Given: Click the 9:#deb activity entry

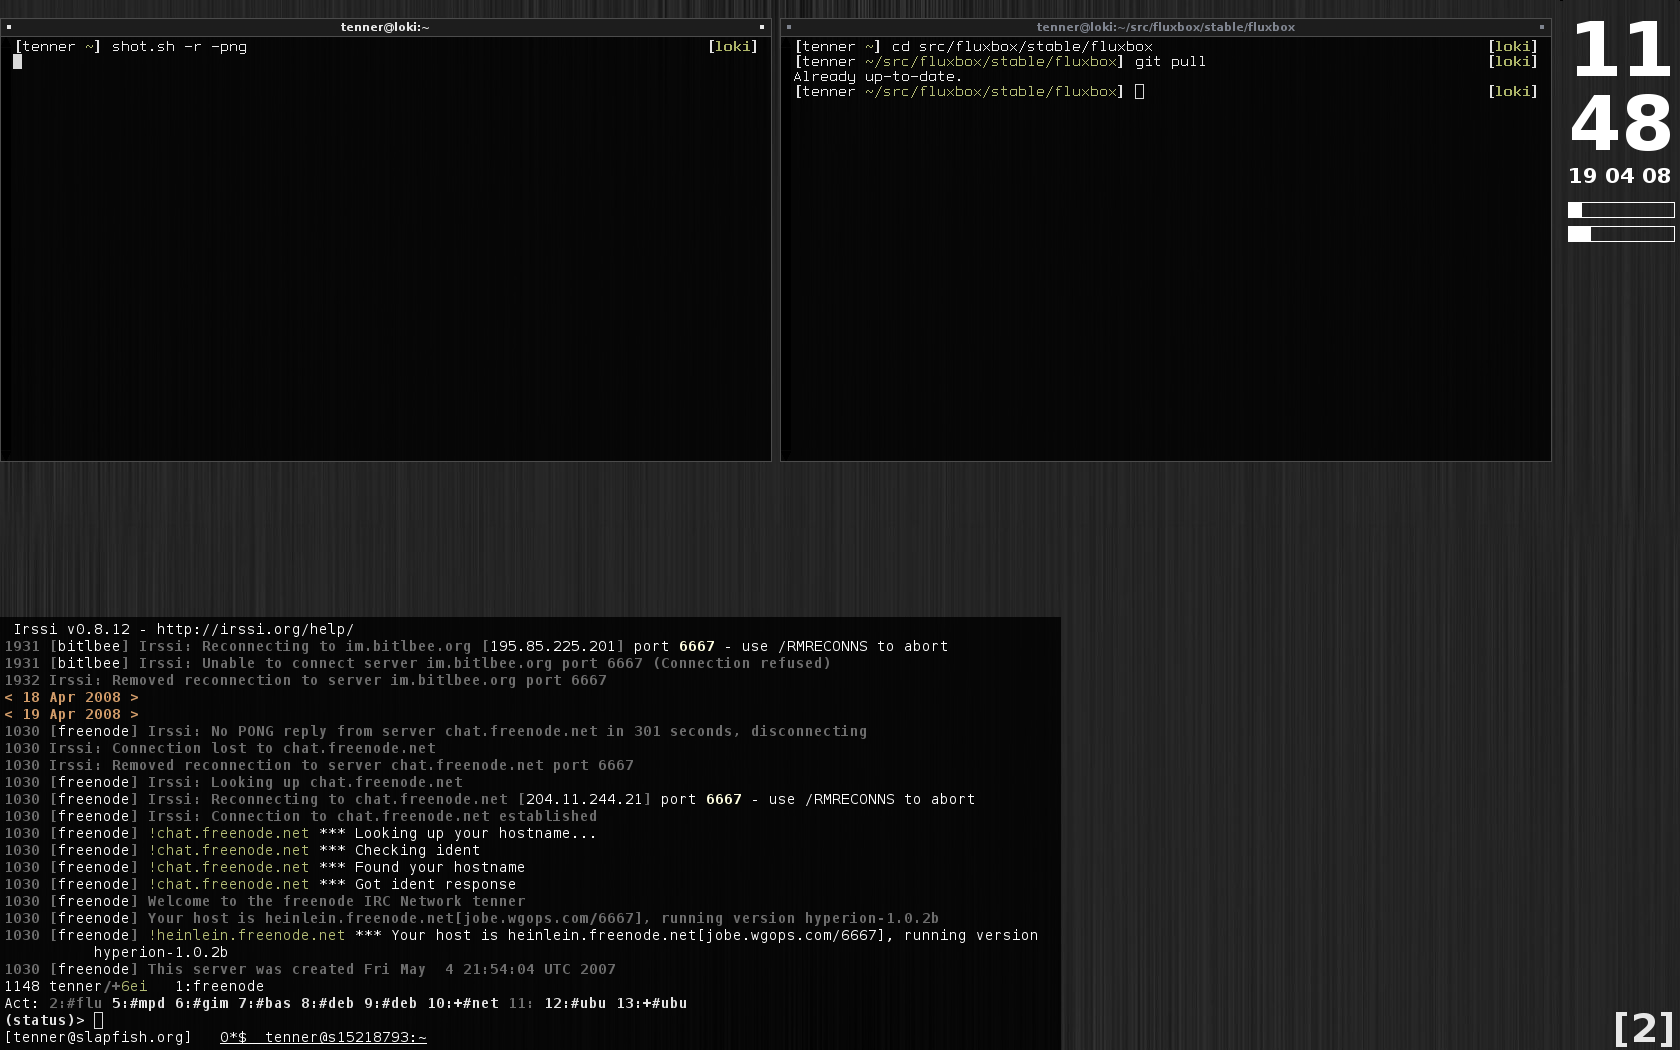Looking at the screenshot, I should coord(390,1004).
